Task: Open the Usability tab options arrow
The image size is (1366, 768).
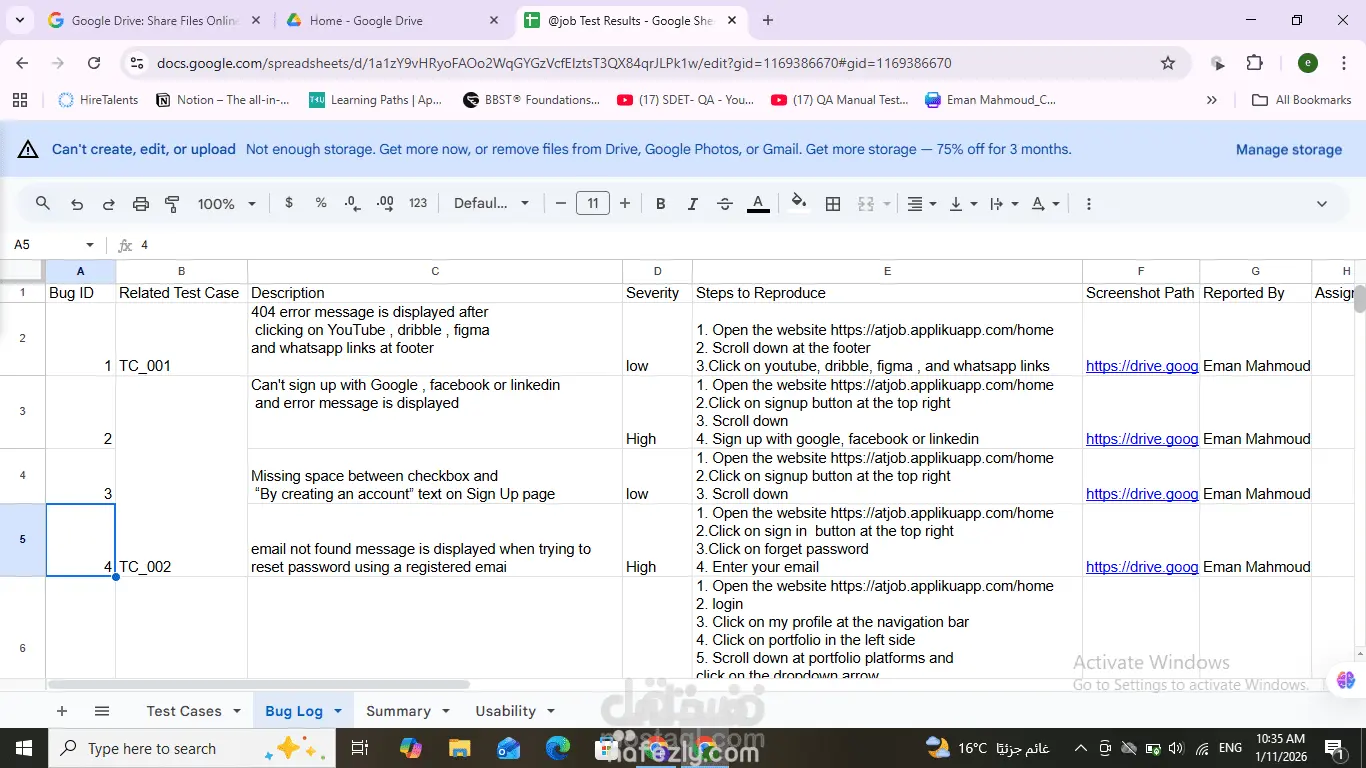Action: coord(550,711)
